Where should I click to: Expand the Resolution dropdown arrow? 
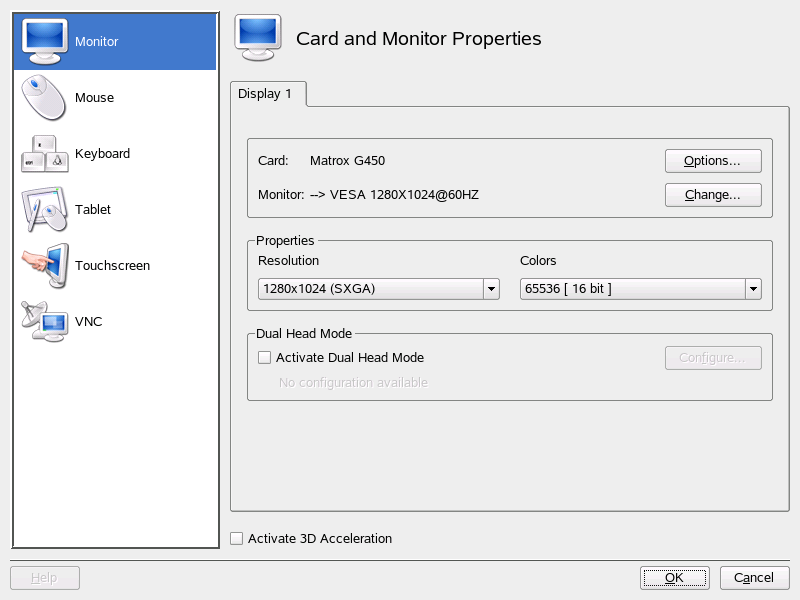coord(491,289)
